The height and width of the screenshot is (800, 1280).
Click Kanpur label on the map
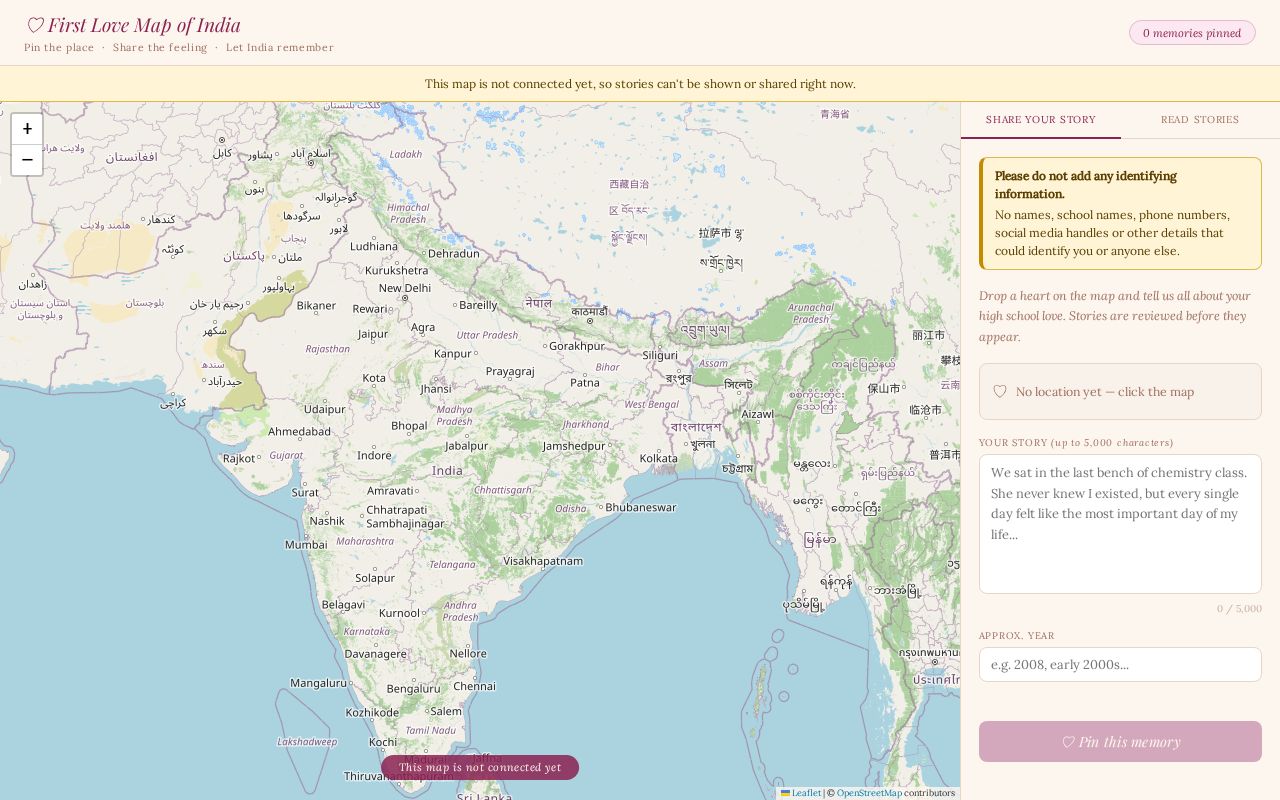point(453,353)
